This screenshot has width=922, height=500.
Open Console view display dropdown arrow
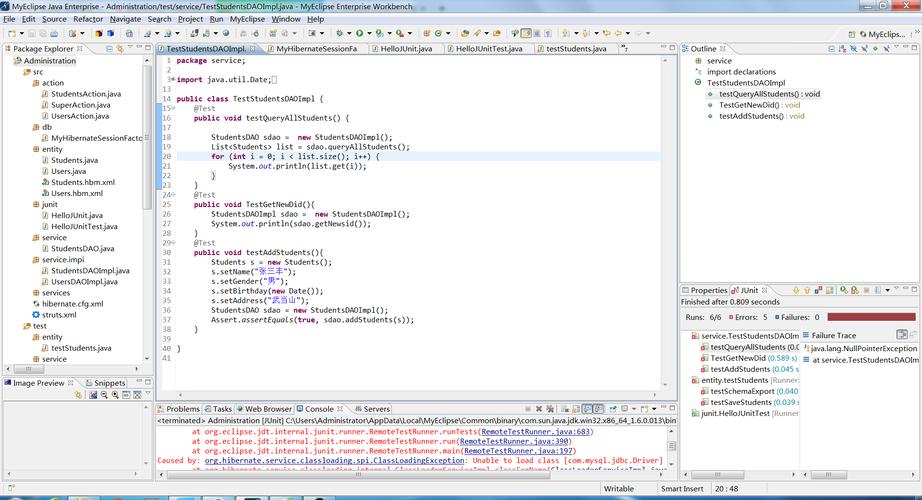tap(634, 408)
